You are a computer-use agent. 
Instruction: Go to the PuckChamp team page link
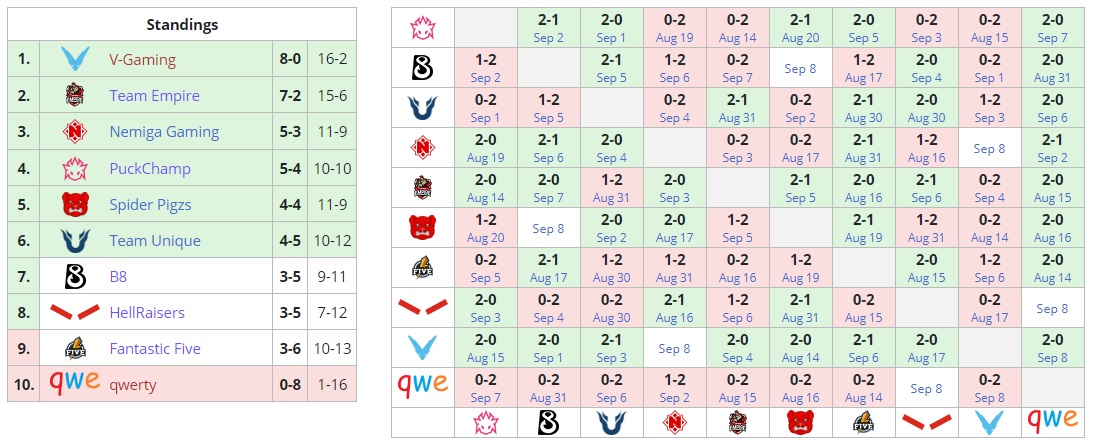149,168
